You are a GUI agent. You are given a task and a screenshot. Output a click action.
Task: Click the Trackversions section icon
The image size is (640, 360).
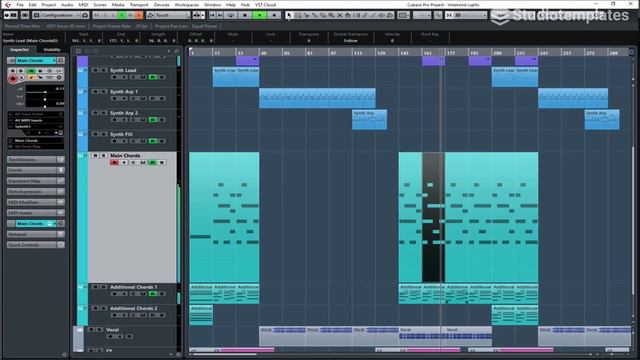coord(61,160)
